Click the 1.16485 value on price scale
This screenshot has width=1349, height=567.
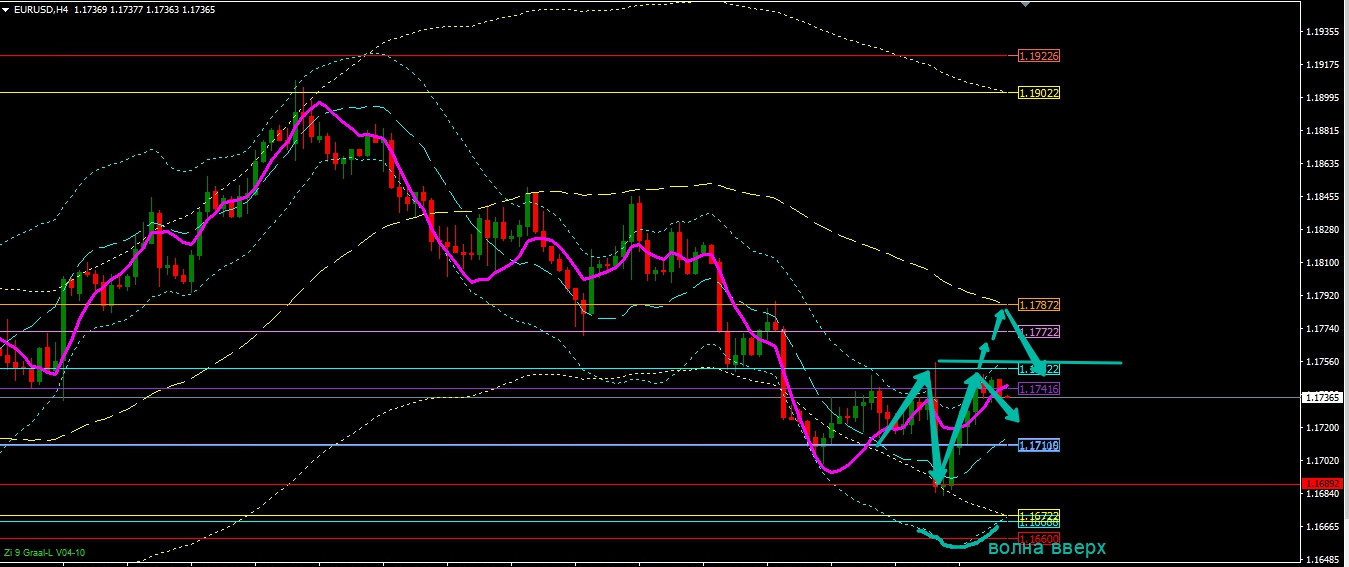(x=1324, y=559)
